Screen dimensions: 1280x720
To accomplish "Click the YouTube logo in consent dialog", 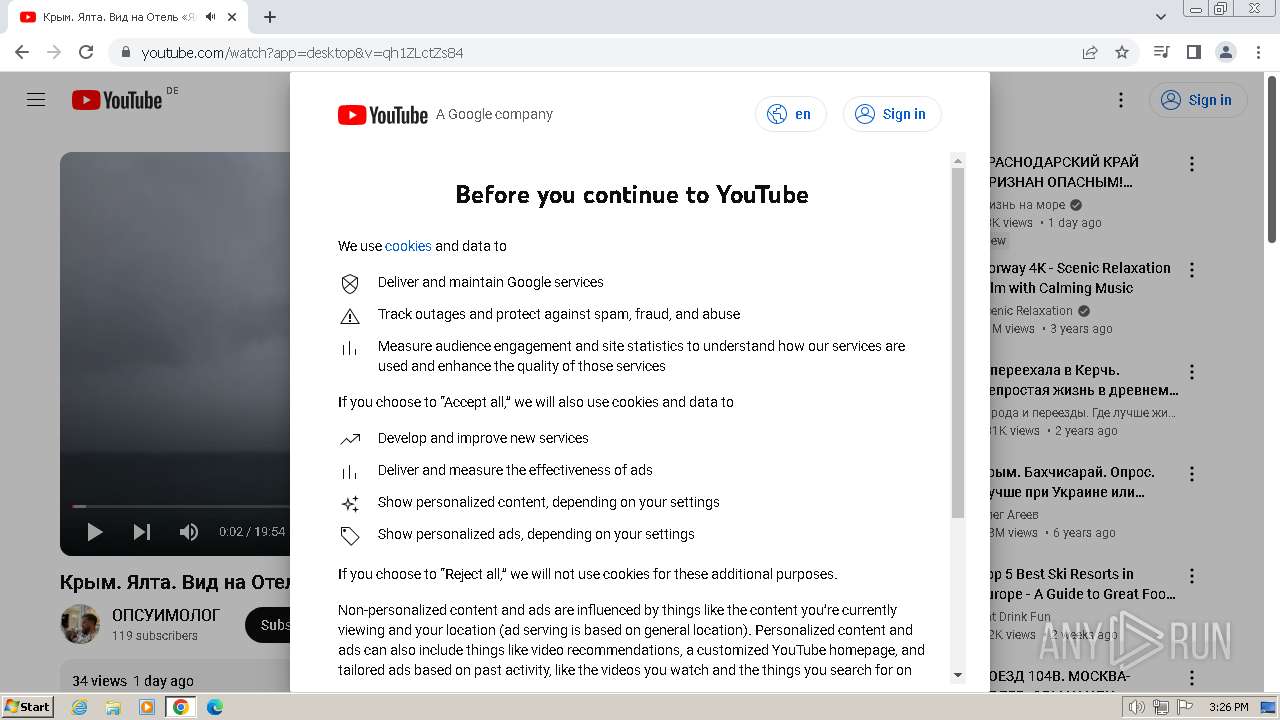I will pos(383,115).
